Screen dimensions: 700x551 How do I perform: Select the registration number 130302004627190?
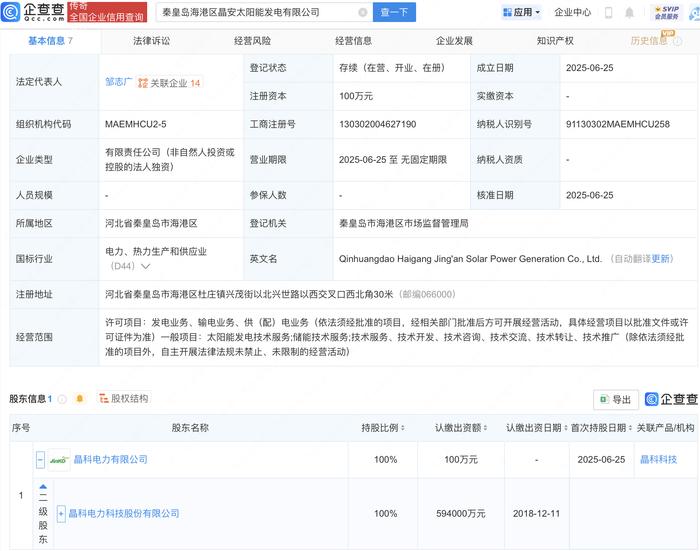coord(378,124)
